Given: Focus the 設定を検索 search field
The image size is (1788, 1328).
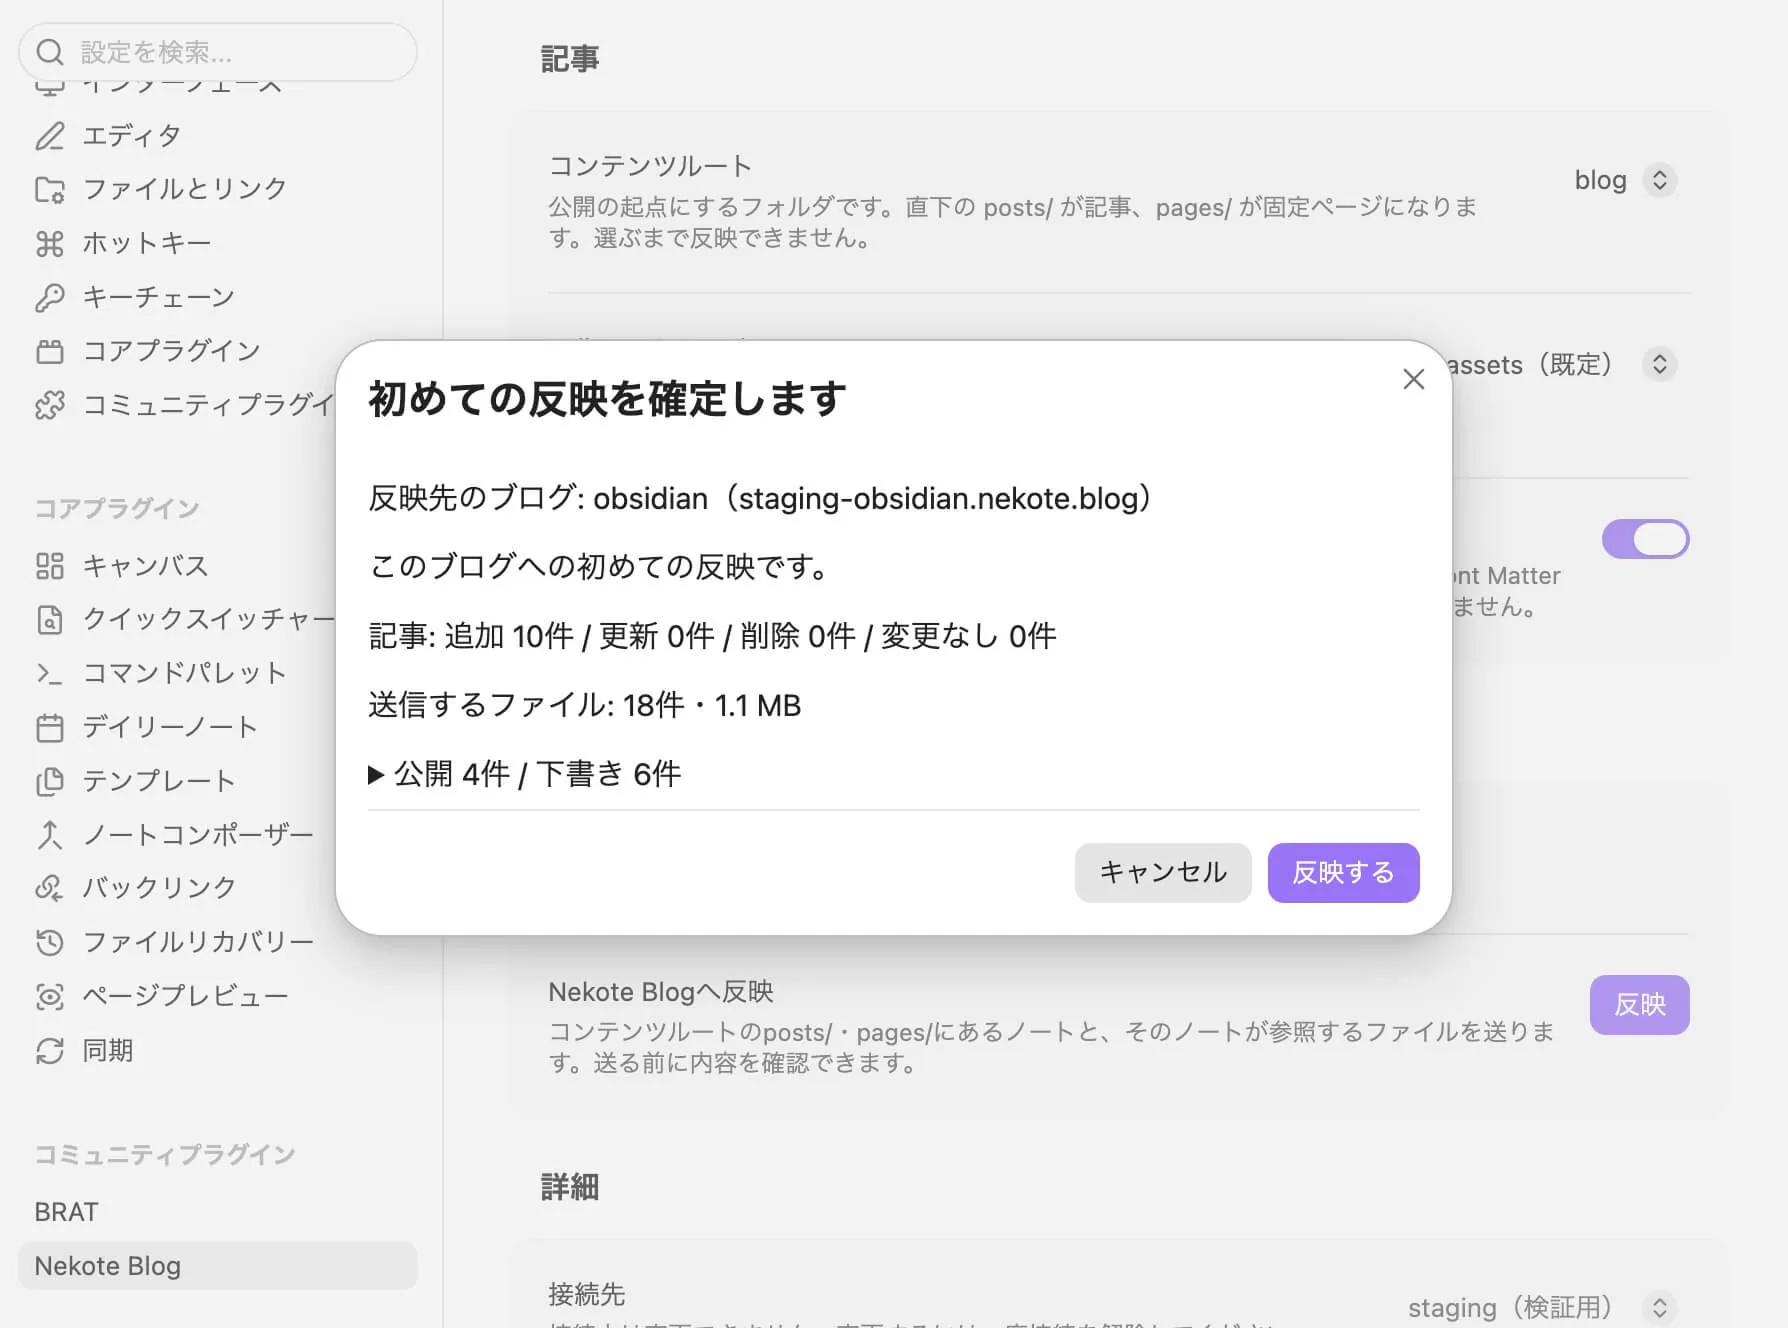Looking at the screenshot, I should tap(218, 52).
